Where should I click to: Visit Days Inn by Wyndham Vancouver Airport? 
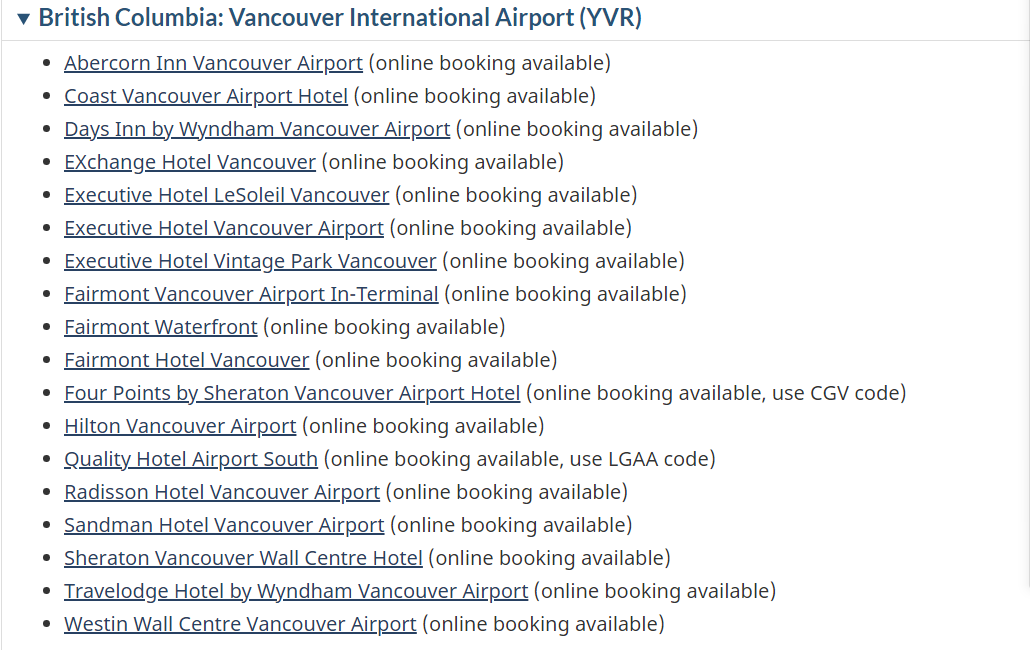click(x=257, y=129)
